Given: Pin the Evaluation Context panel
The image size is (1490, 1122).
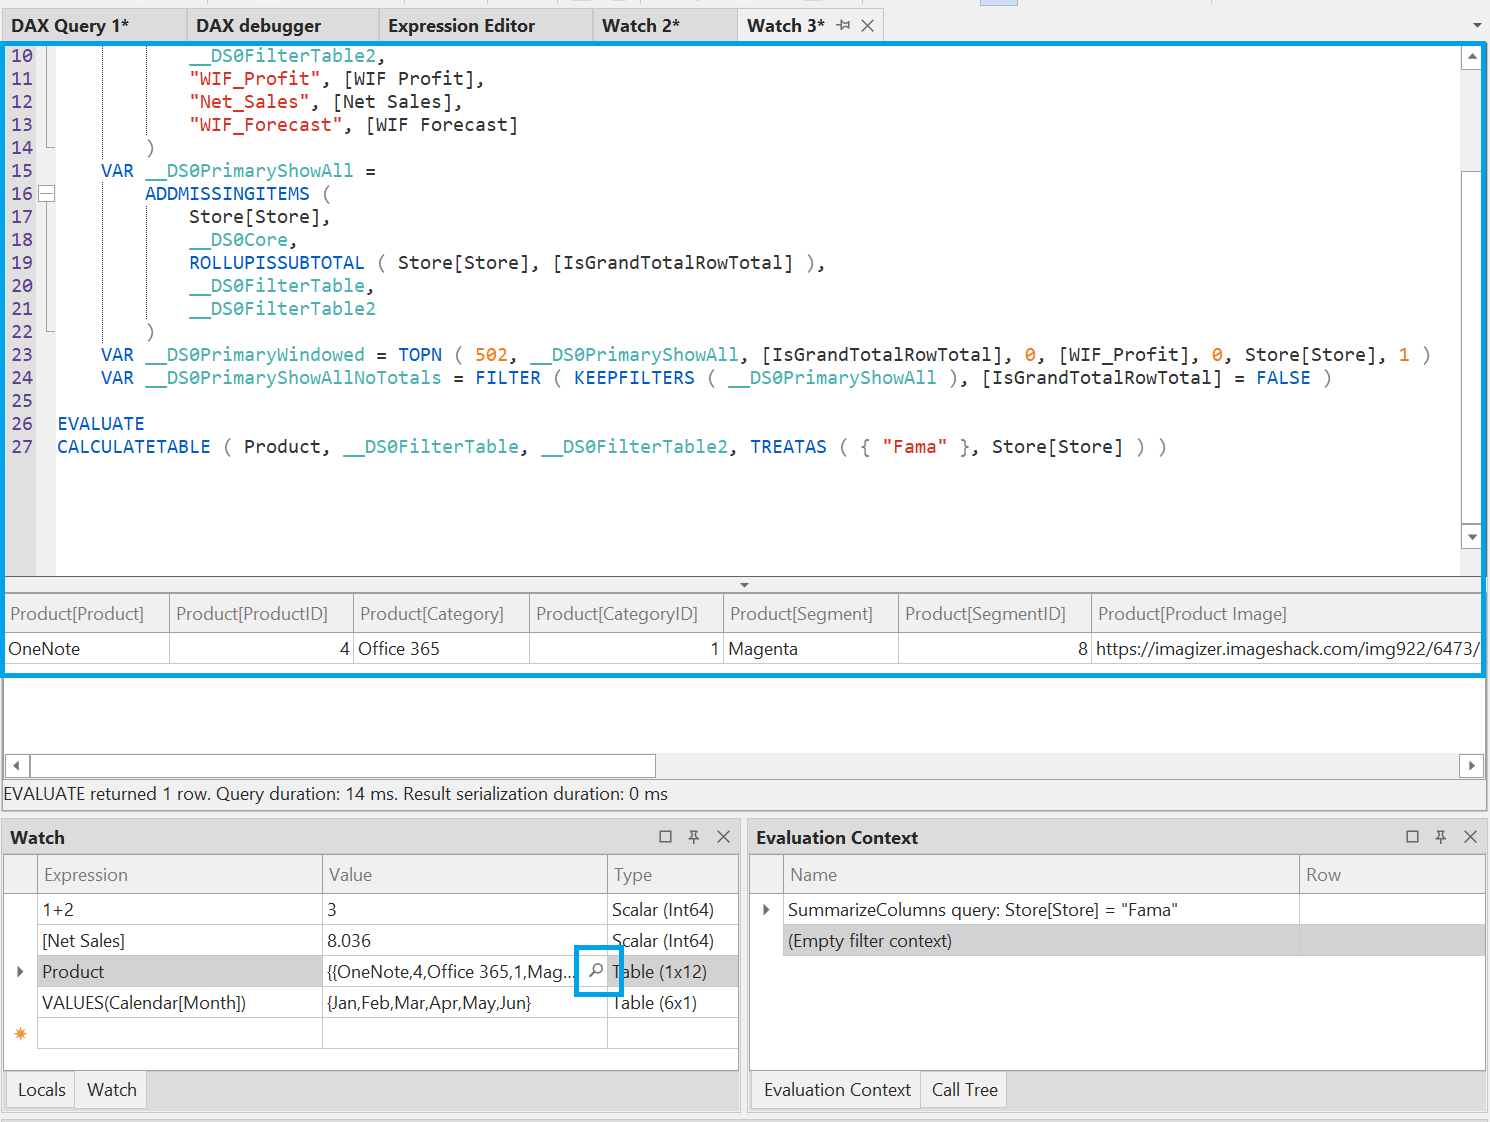Looking at the screenshot, I should (x=1441, y=837).
